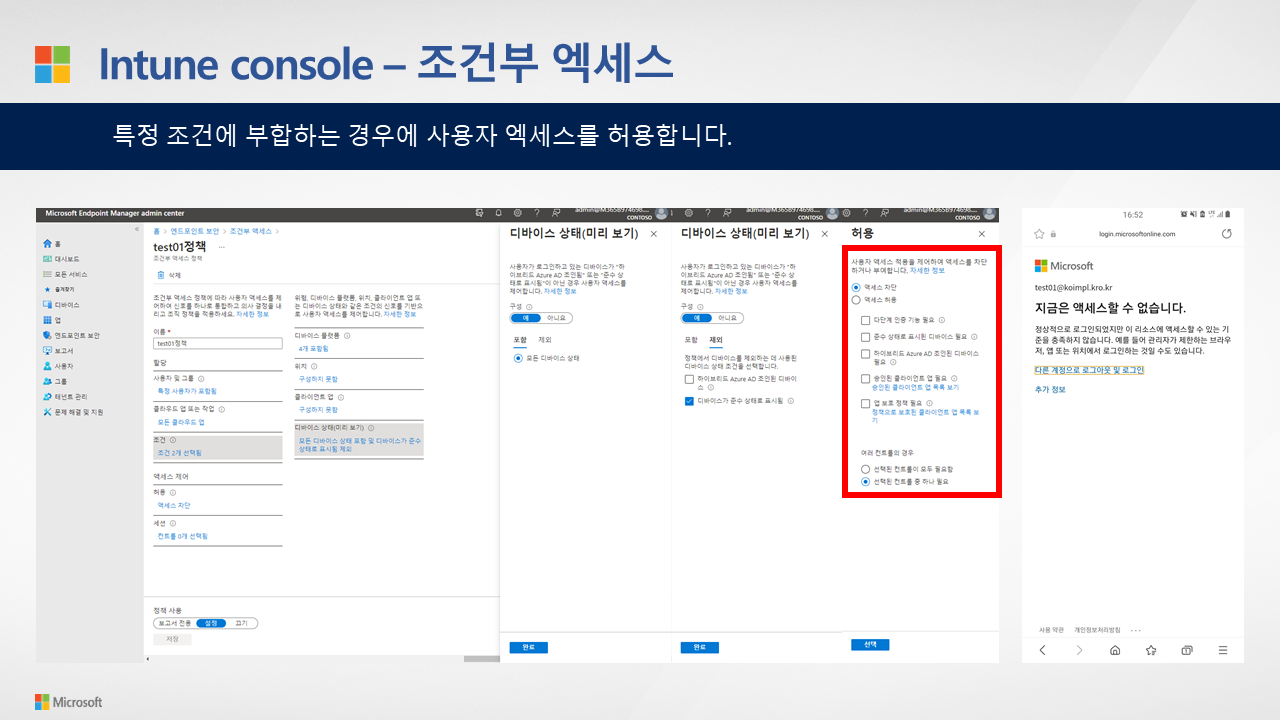Open the notification bell in the top bar
The height and width of the screenshot is (720, 1280).
pyautogui.click(x=498, y=213)
